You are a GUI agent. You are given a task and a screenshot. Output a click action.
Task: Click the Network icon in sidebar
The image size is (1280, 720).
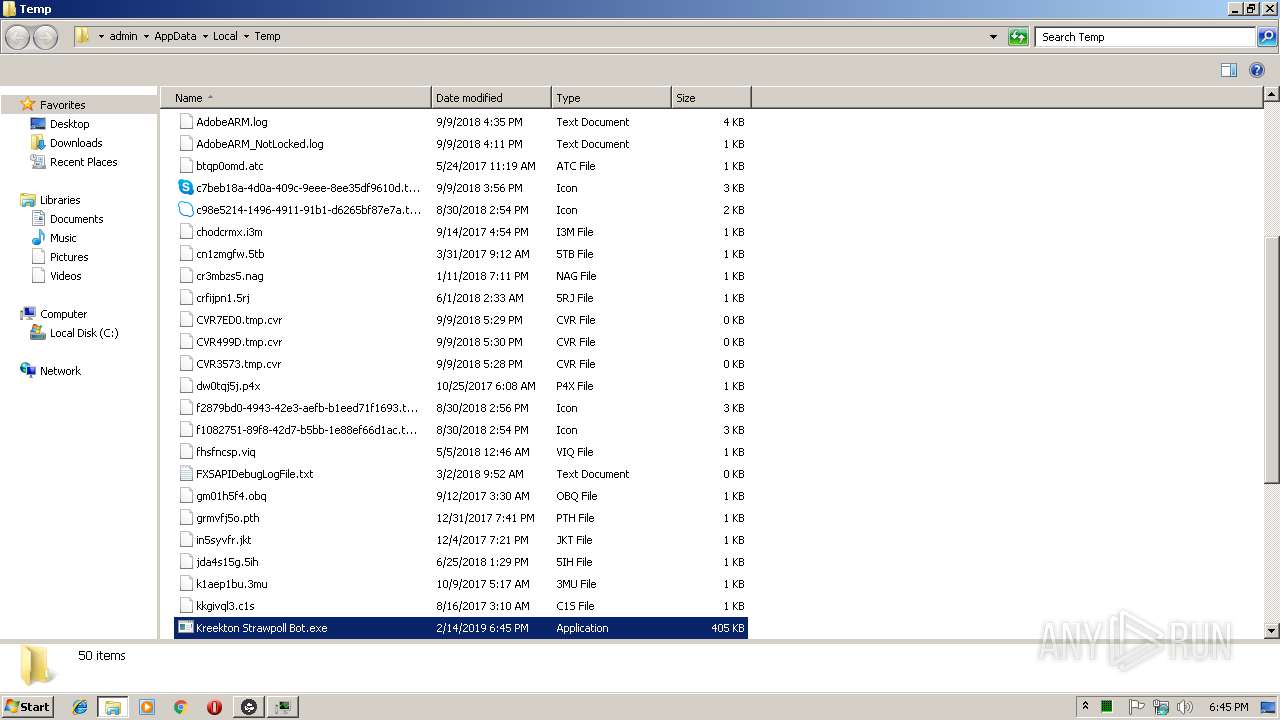[x=28, y=371]
